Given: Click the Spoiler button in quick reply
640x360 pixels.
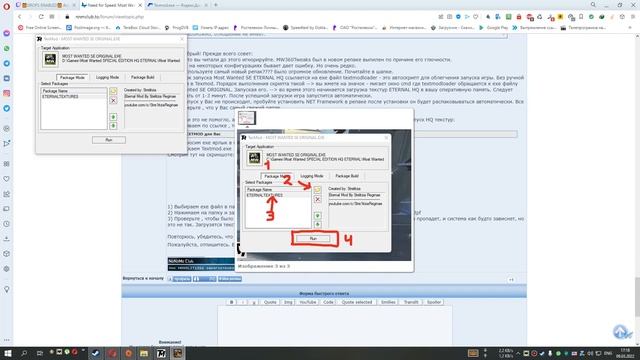Looking at the screenshot, I should tap(433, 302).
